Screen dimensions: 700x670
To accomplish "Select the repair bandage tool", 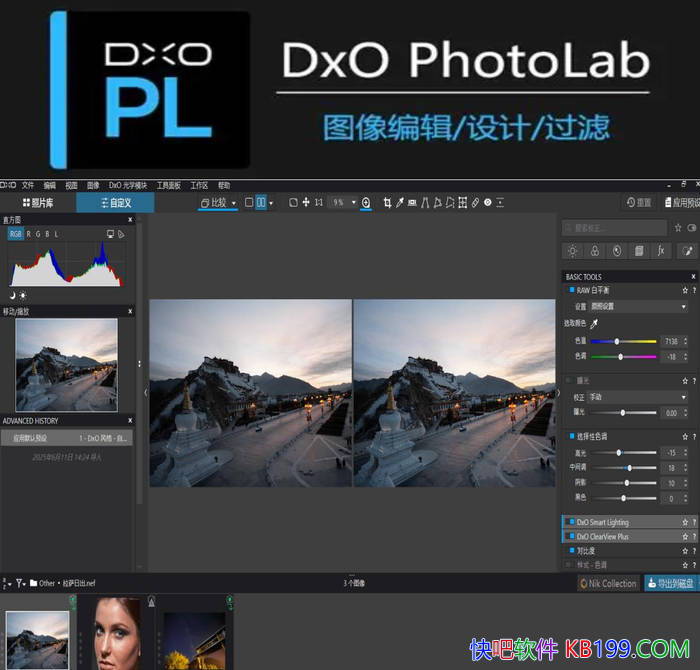I will tap(475, 203).
